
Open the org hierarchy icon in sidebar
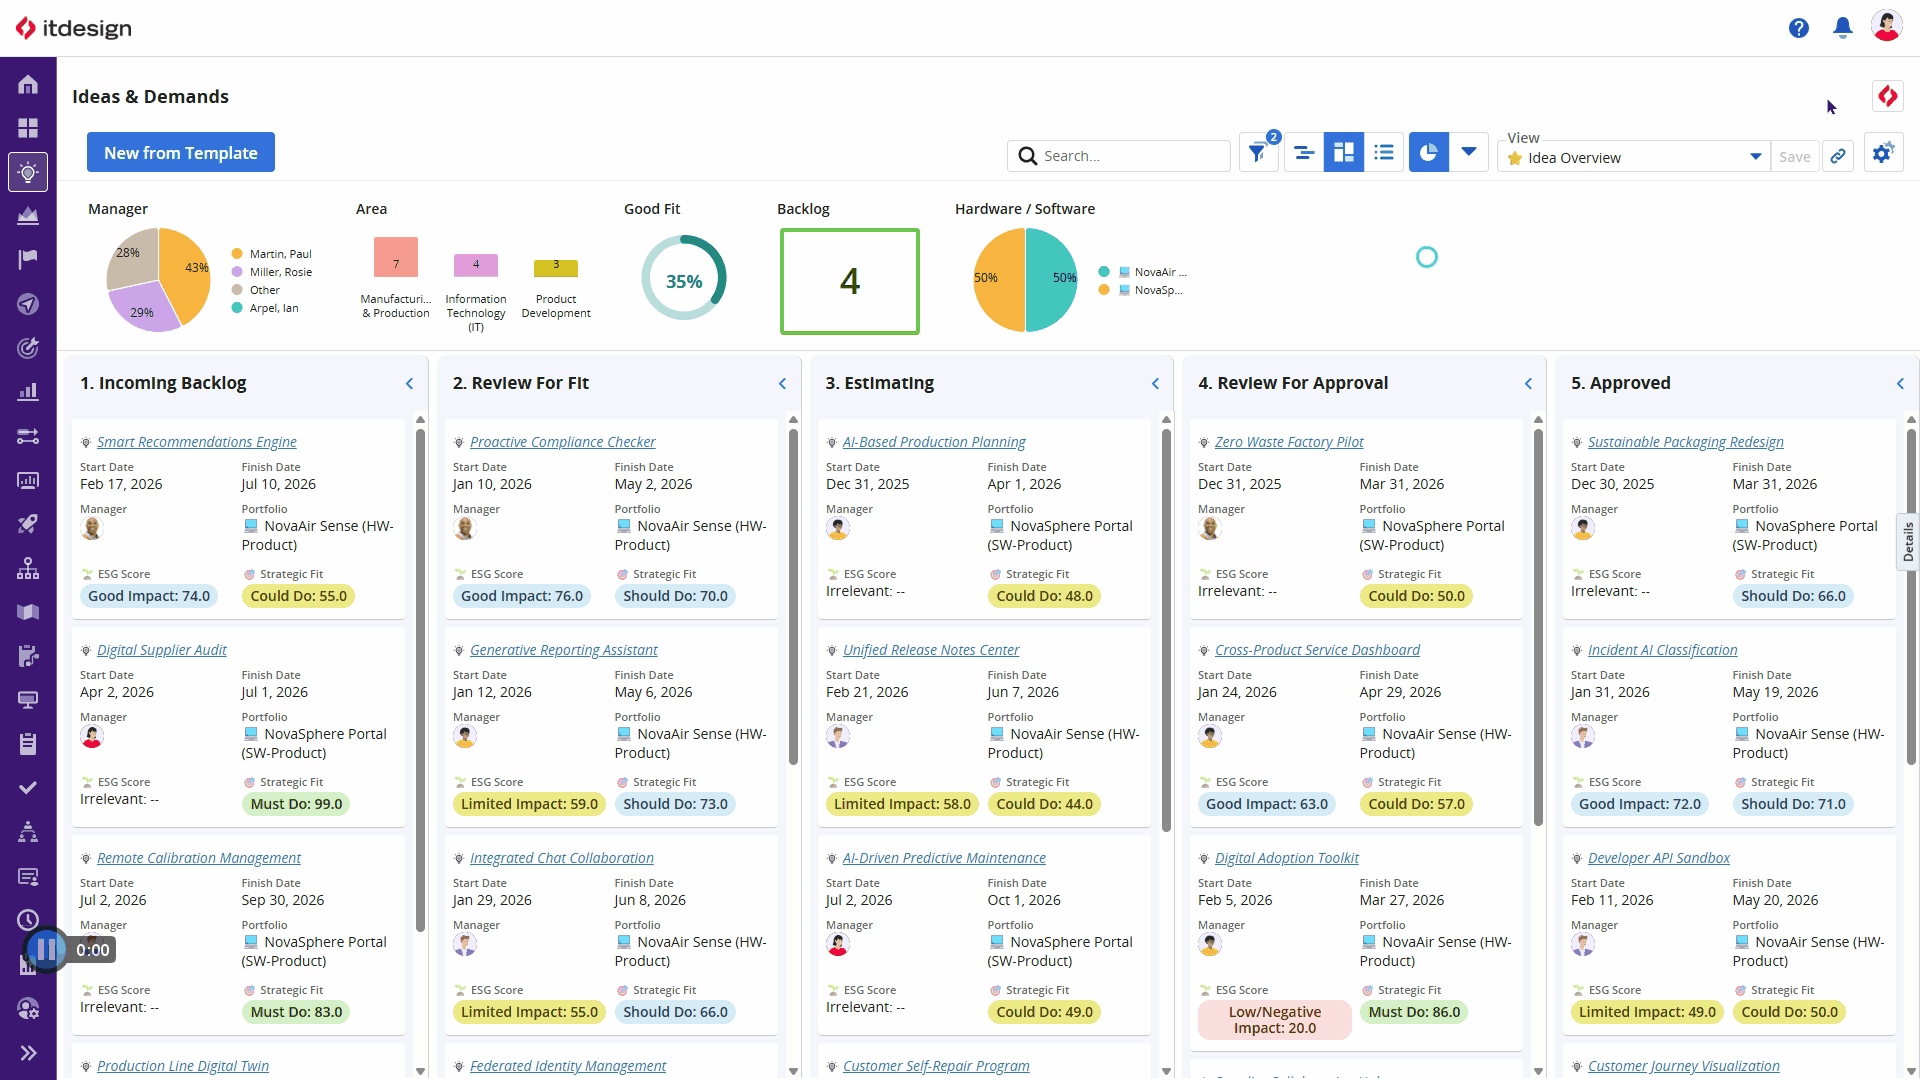(28, 568)
